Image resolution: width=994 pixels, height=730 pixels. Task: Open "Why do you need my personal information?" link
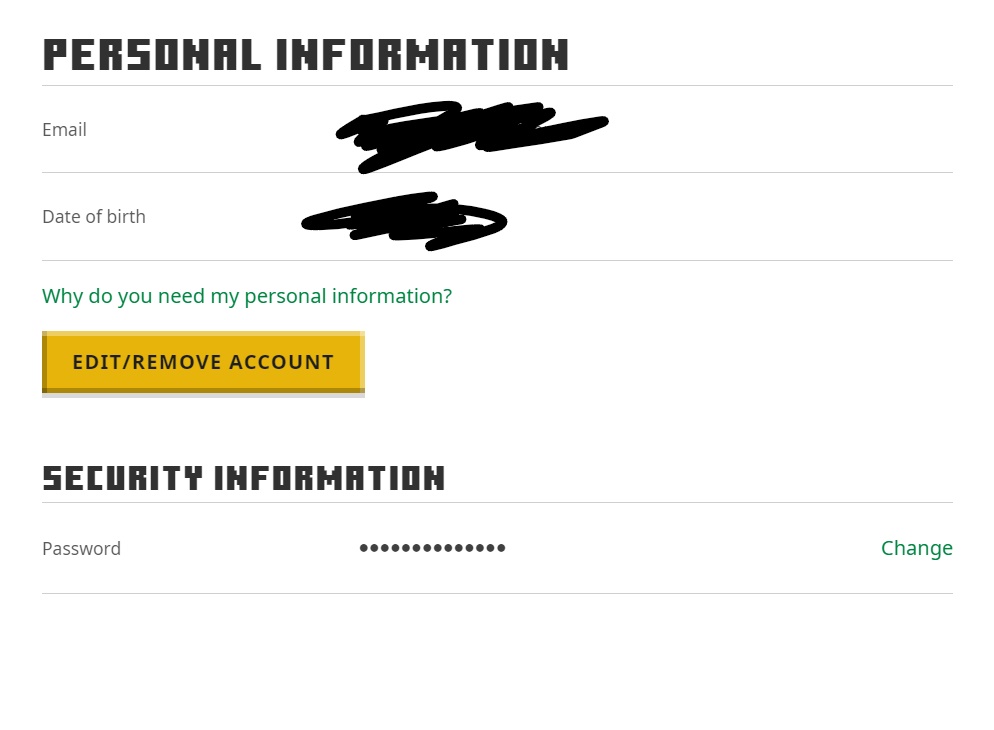(x=247, y=296)
